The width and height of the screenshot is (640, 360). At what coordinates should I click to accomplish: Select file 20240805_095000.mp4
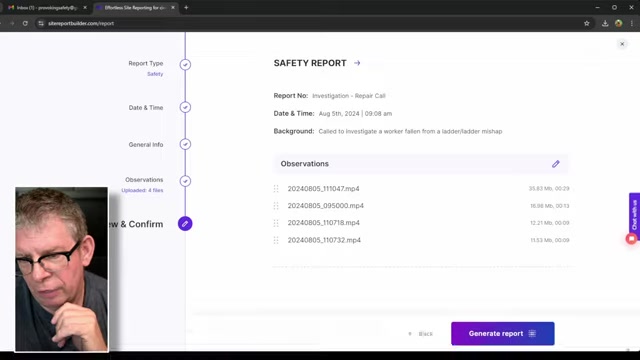pyautogui.click(x=325, y=206)
